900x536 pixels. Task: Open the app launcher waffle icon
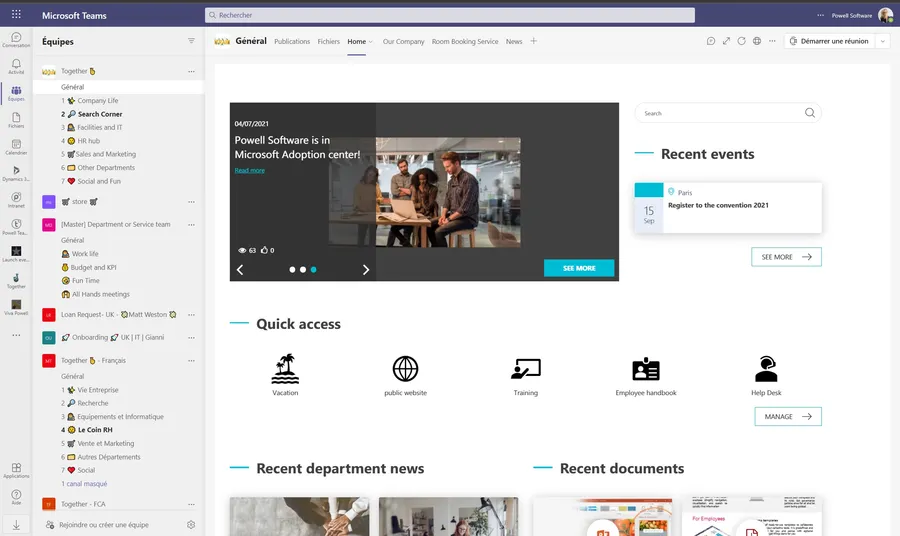point(16,14)
